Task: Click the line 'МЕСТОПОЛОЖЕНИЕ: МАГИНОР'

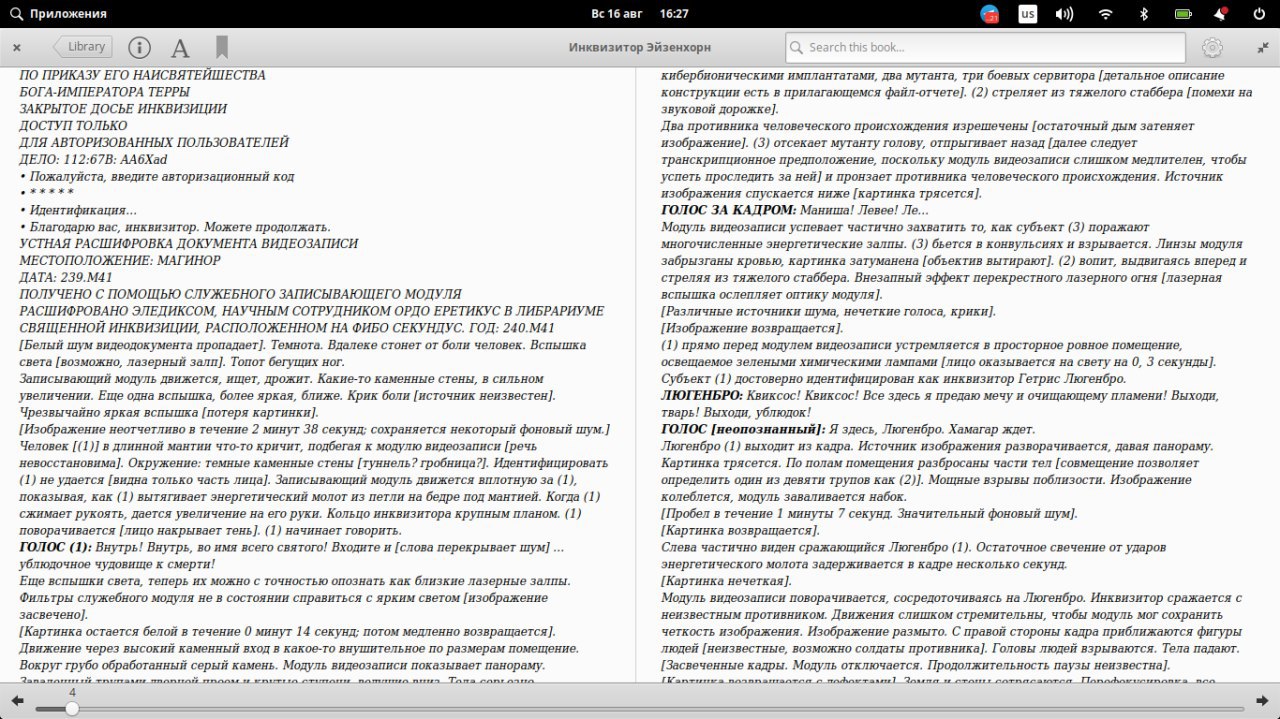Action: [x=120, y=261]
